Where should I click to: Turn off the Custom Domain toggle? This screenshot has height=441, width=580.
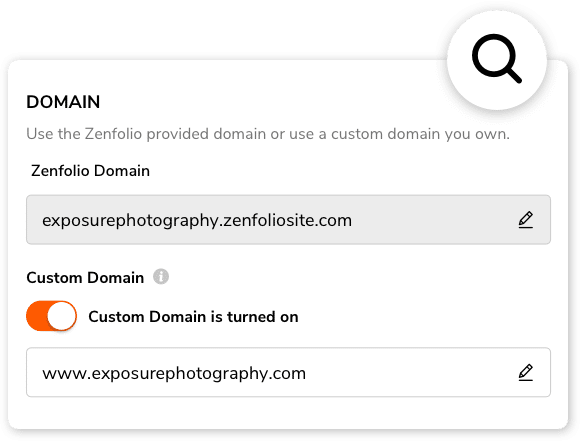click(x=51, y=316)
